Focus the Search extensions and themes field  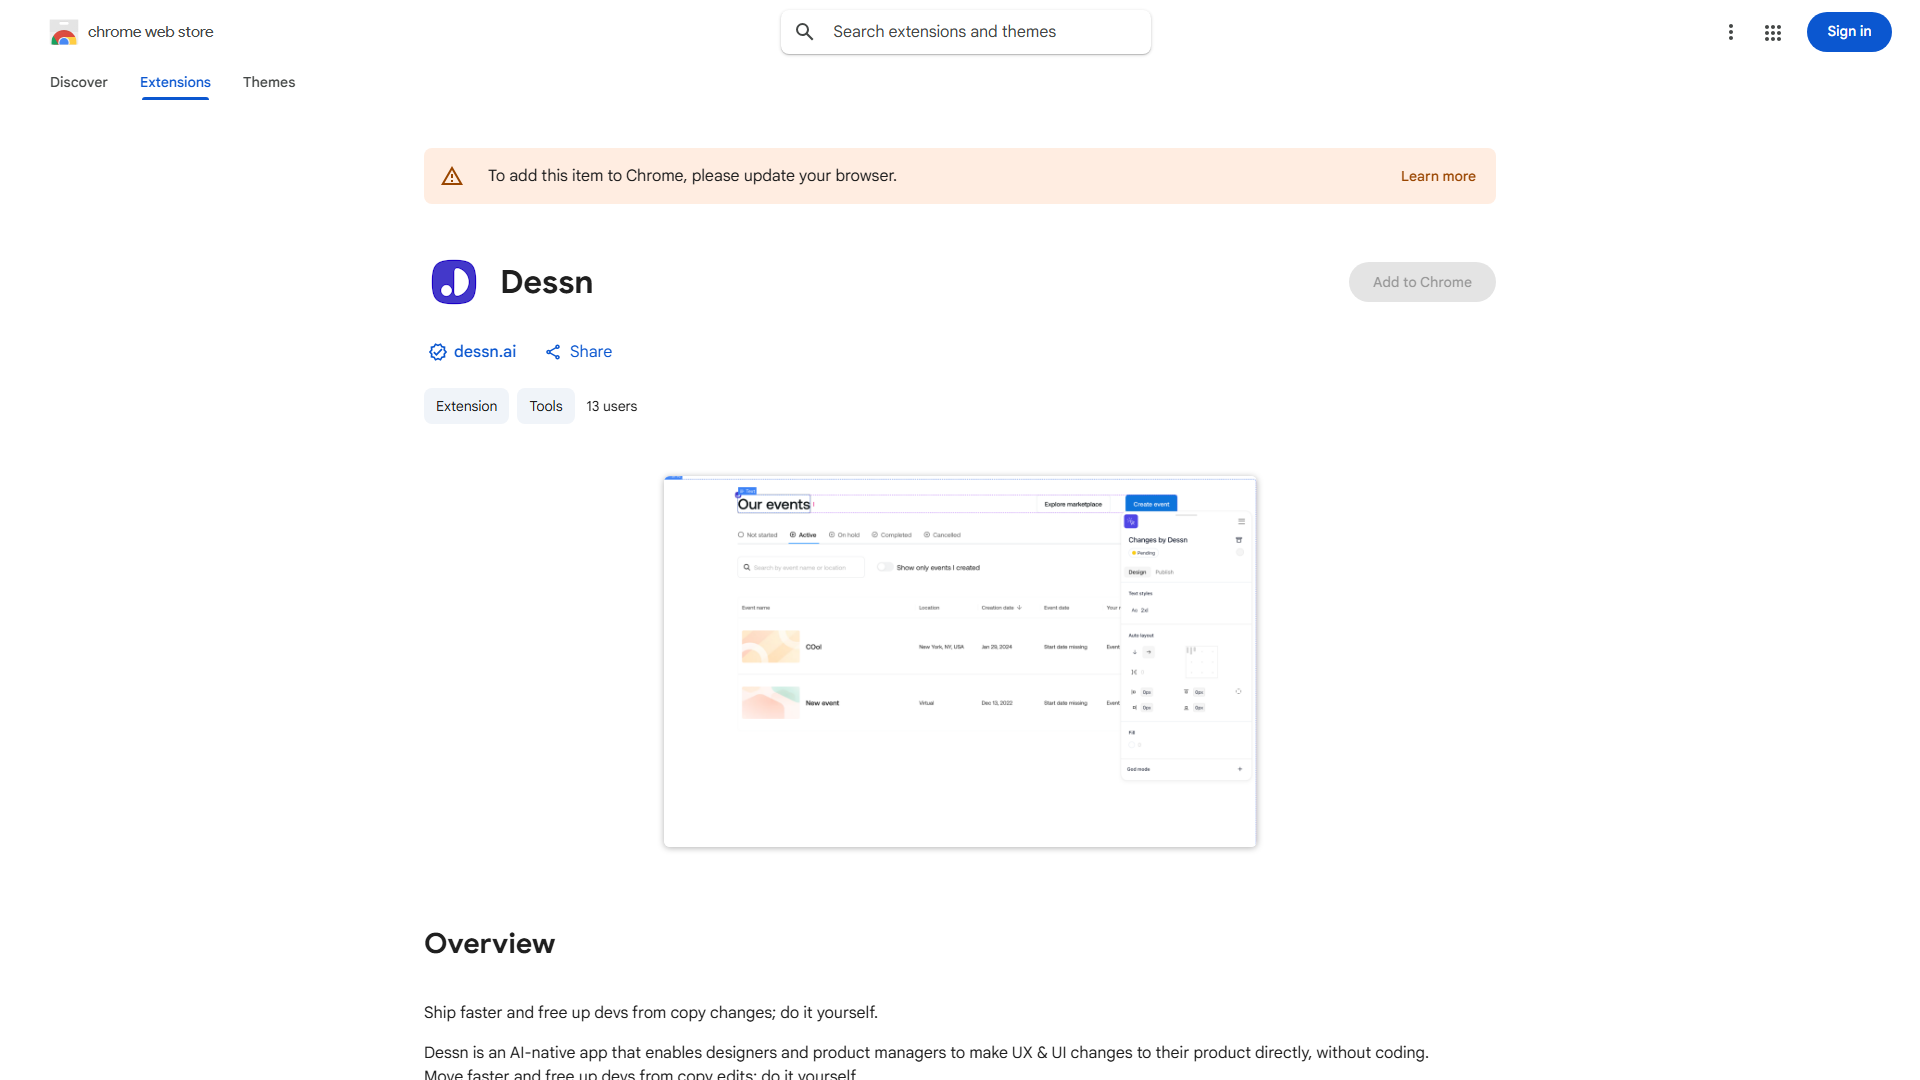tap(980, 32)
